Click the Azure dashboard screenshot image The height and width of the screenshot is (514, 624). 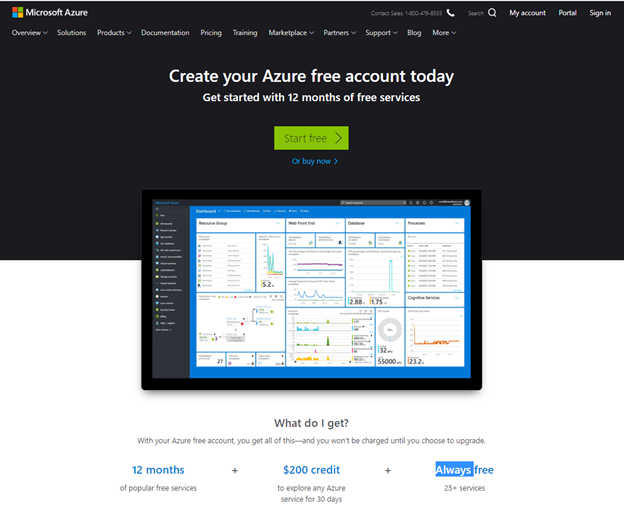[312, 289]
